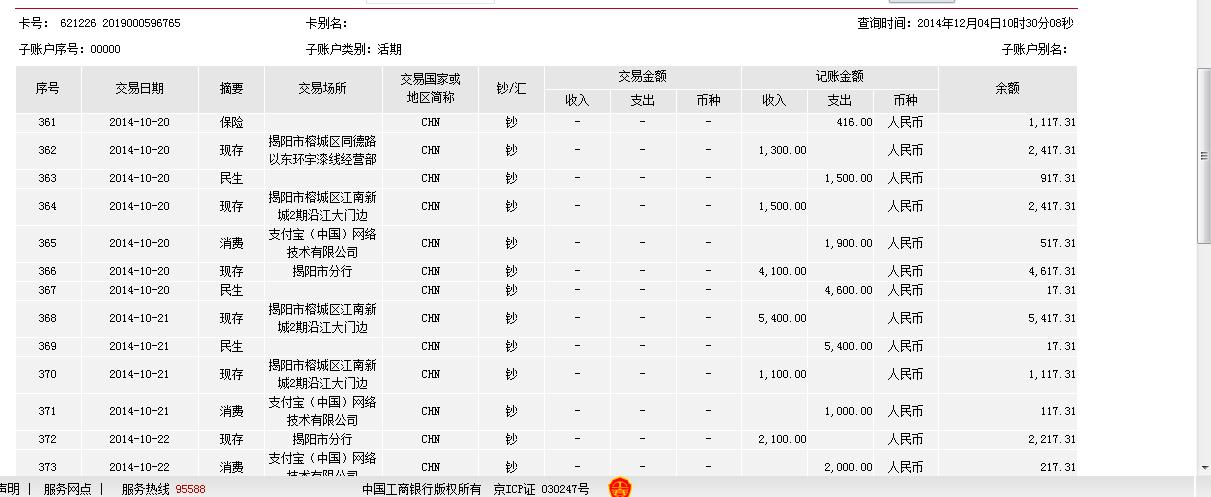
Task: Click the 交易金额 group header
Action: click(x=643, y=76)
